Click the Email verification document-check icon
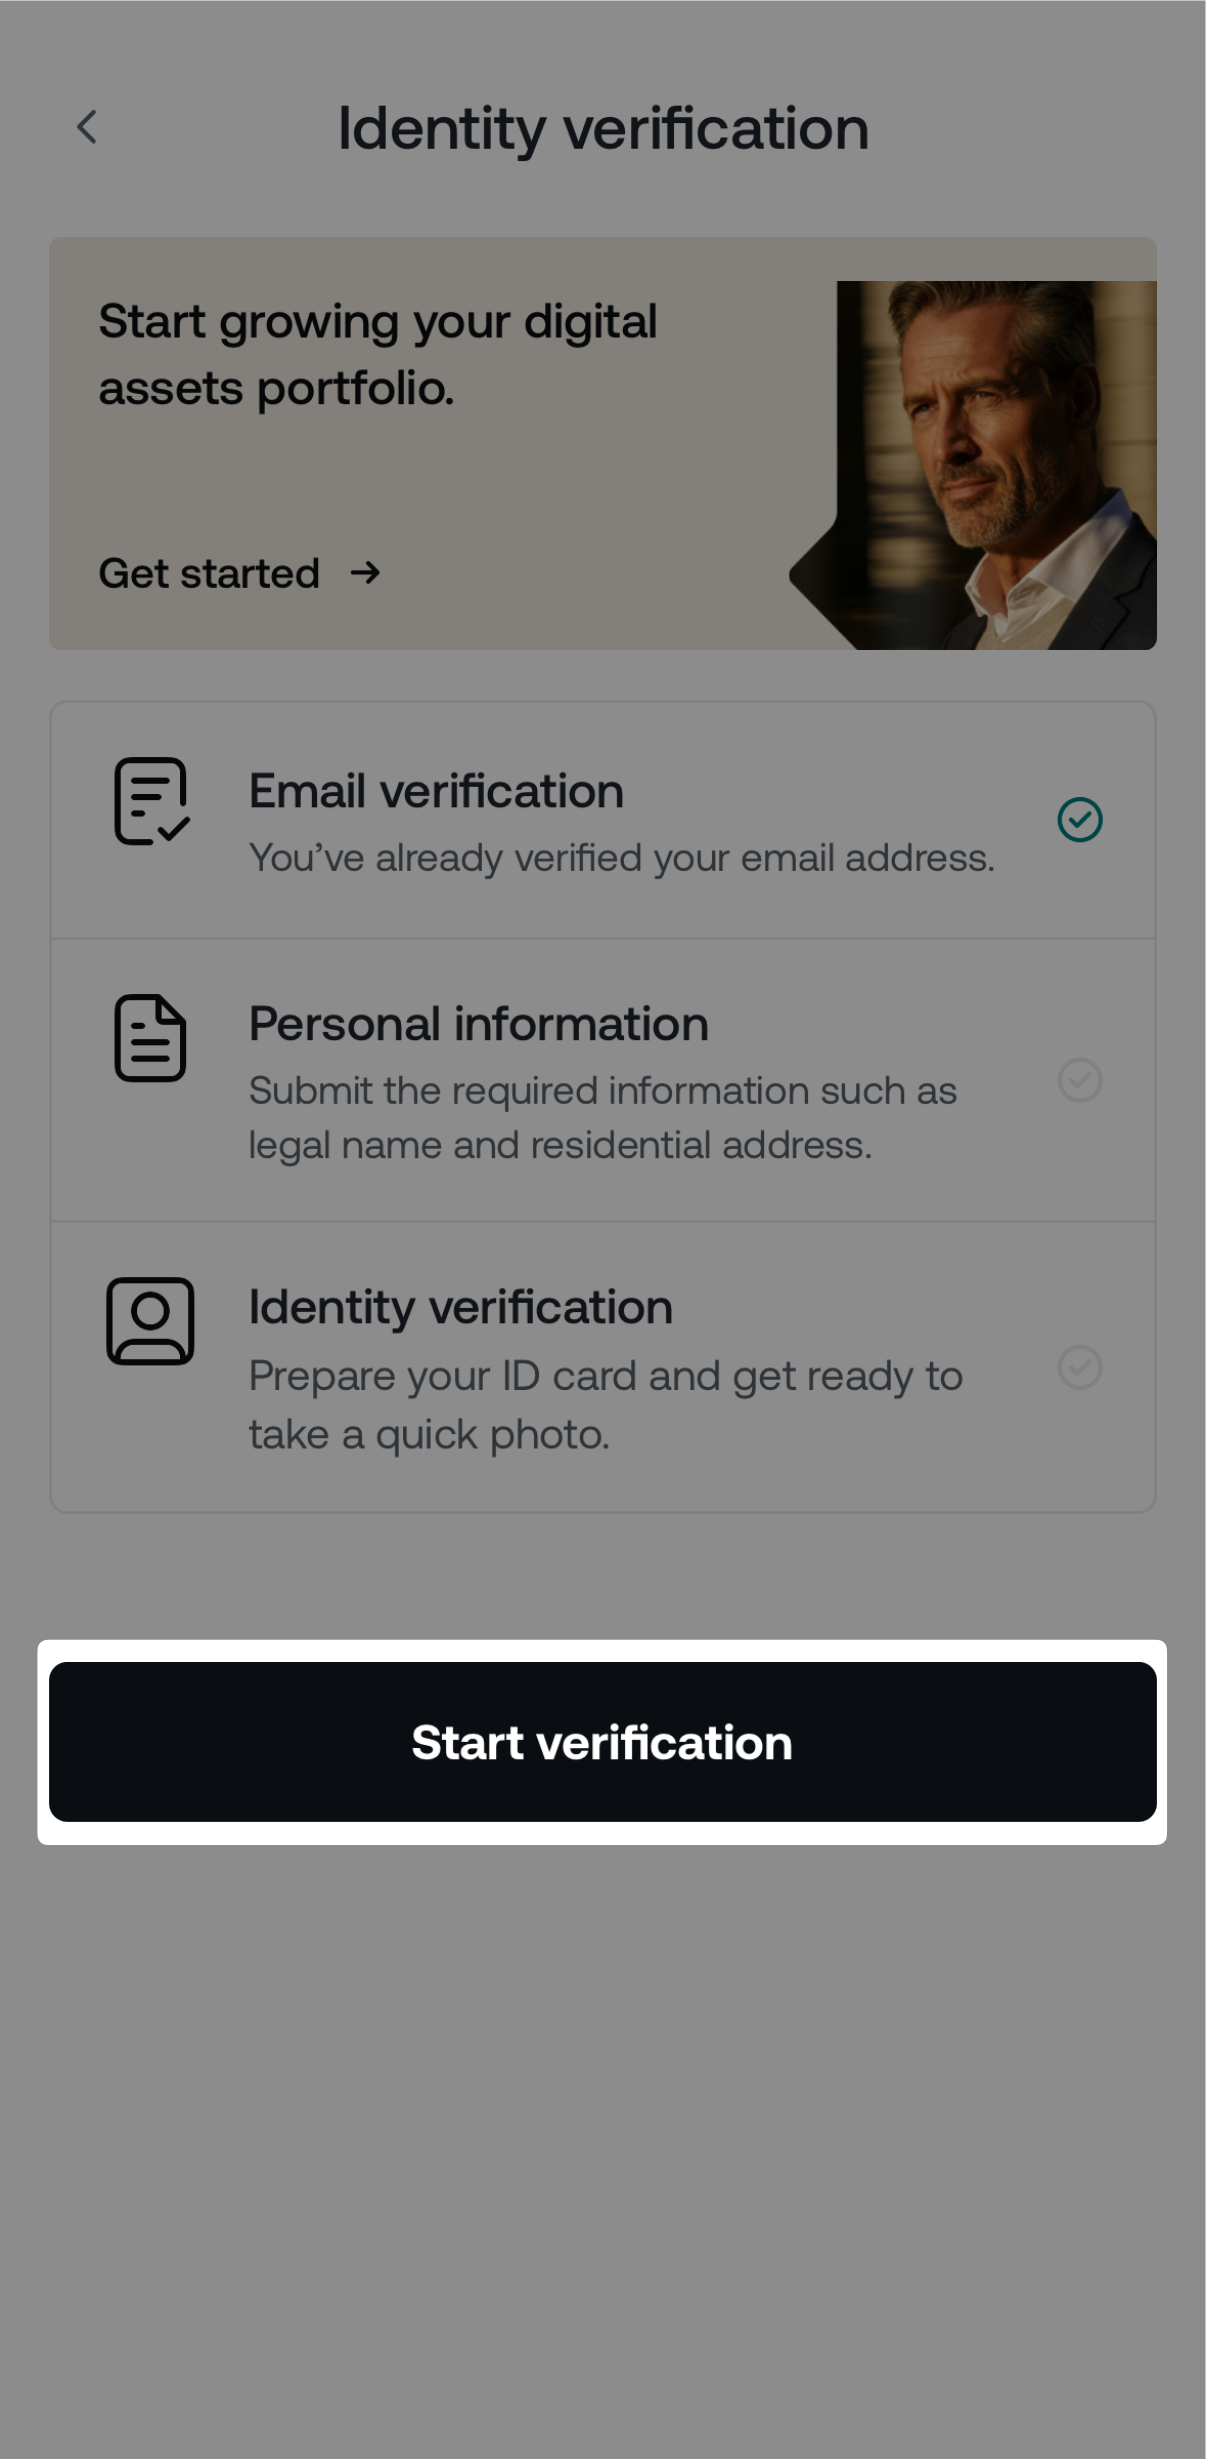The width and height of the screenshot is (1206, 2459). (x=151, y=801)
